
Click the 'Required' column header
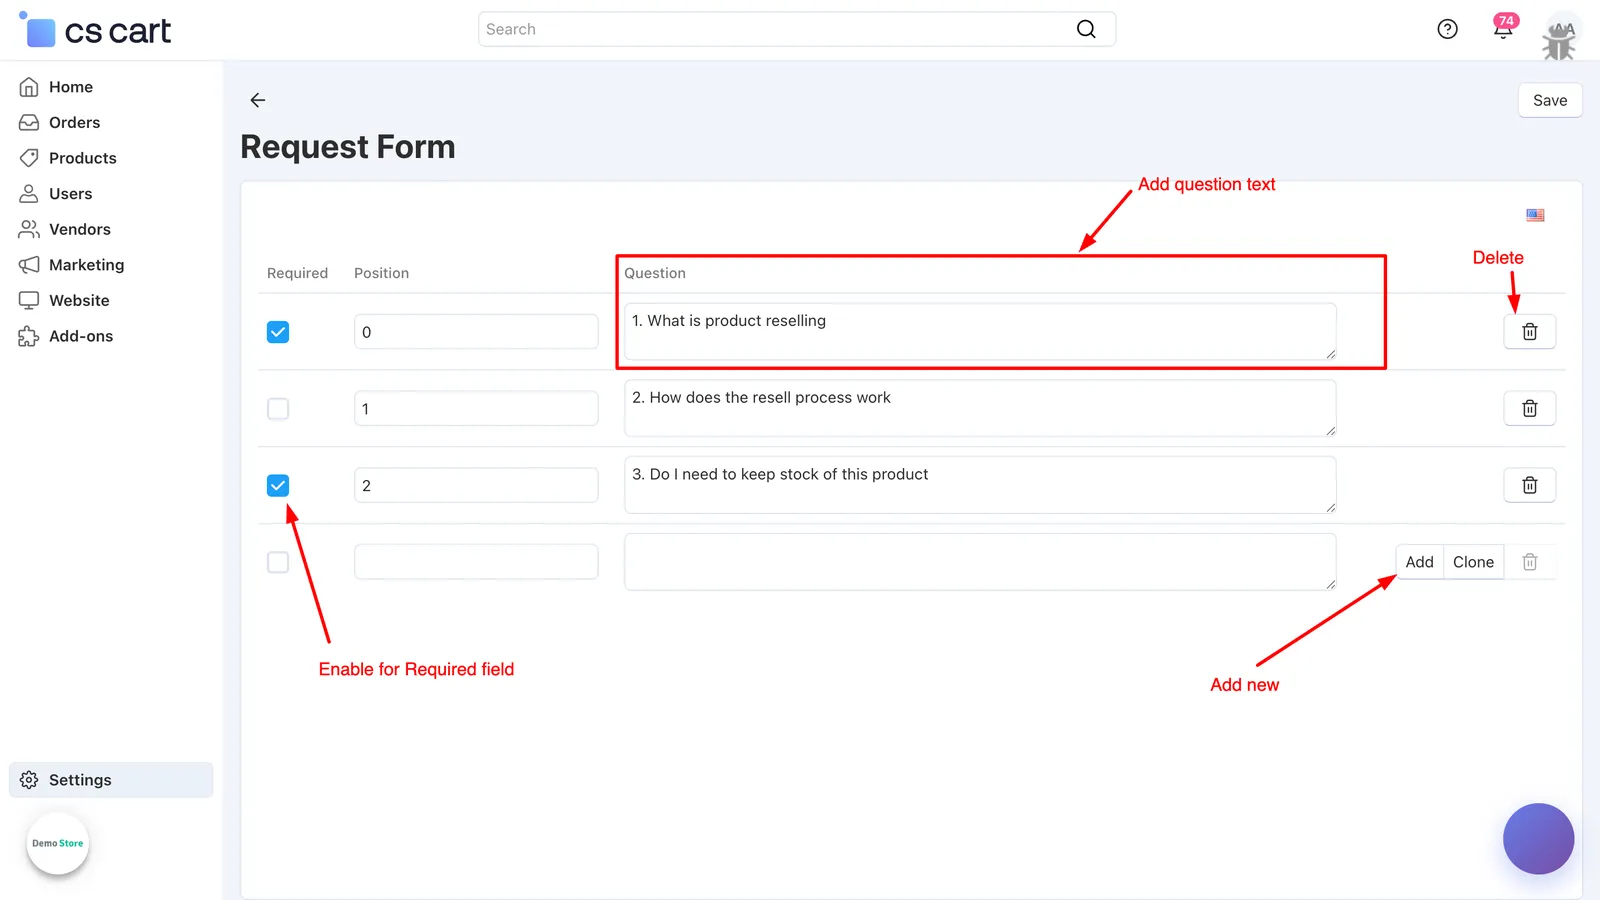click(297, 273)
